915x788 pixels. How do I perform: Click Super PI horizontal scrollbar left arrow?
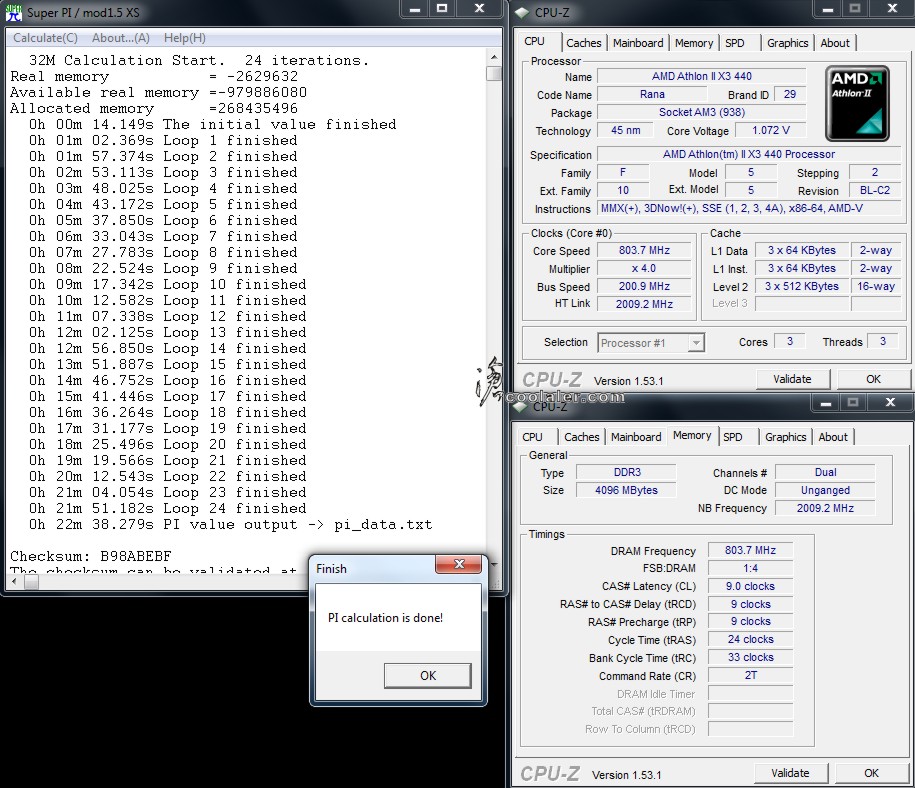click(15, 581)
